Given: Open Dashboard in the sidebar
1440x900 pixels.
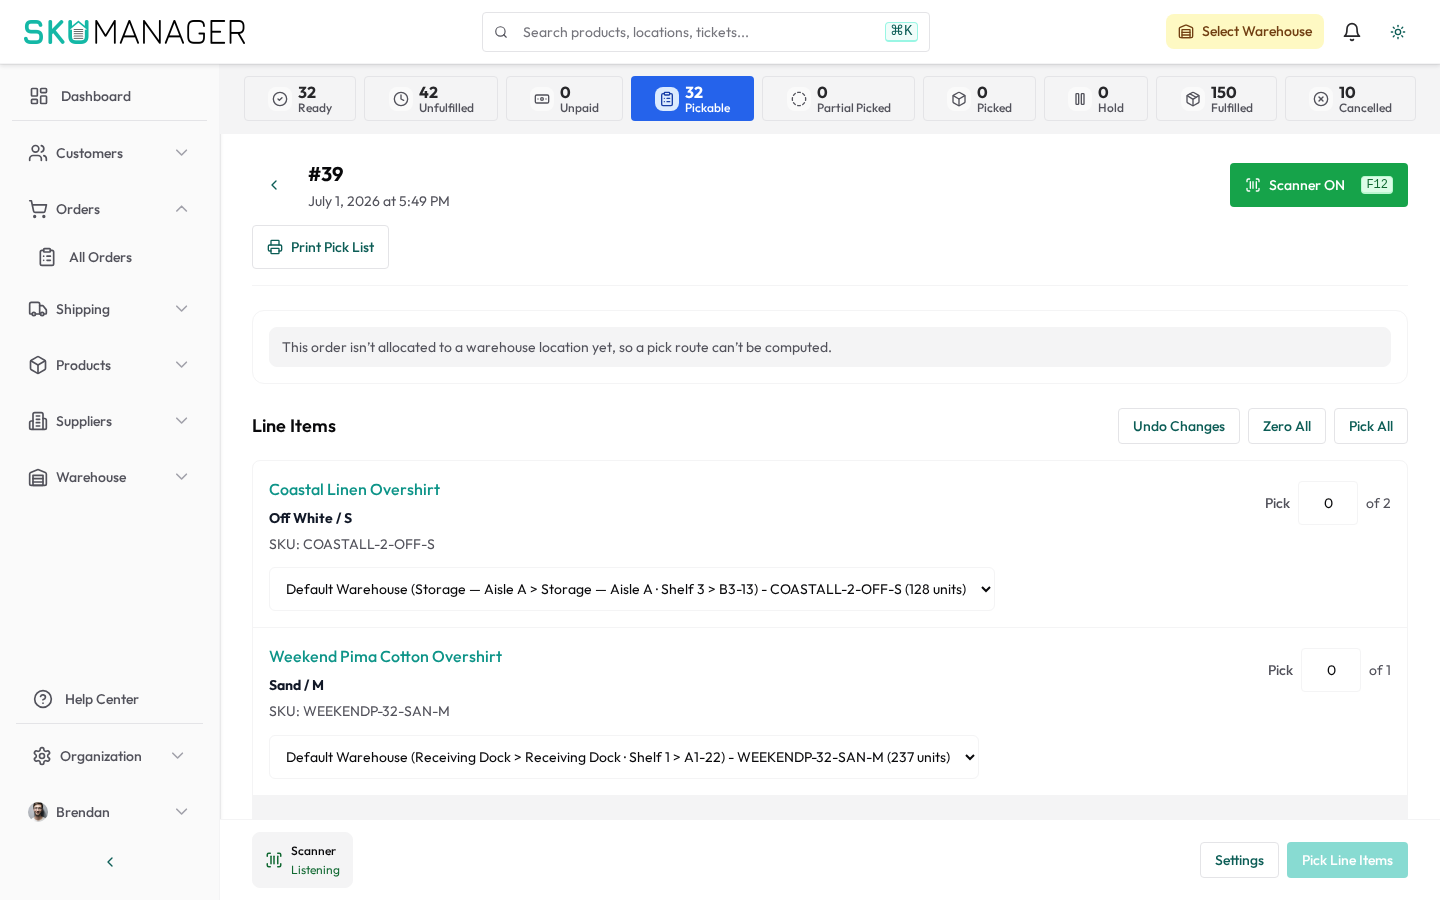Looking at the screenshot, I should [x=109, y=96].
